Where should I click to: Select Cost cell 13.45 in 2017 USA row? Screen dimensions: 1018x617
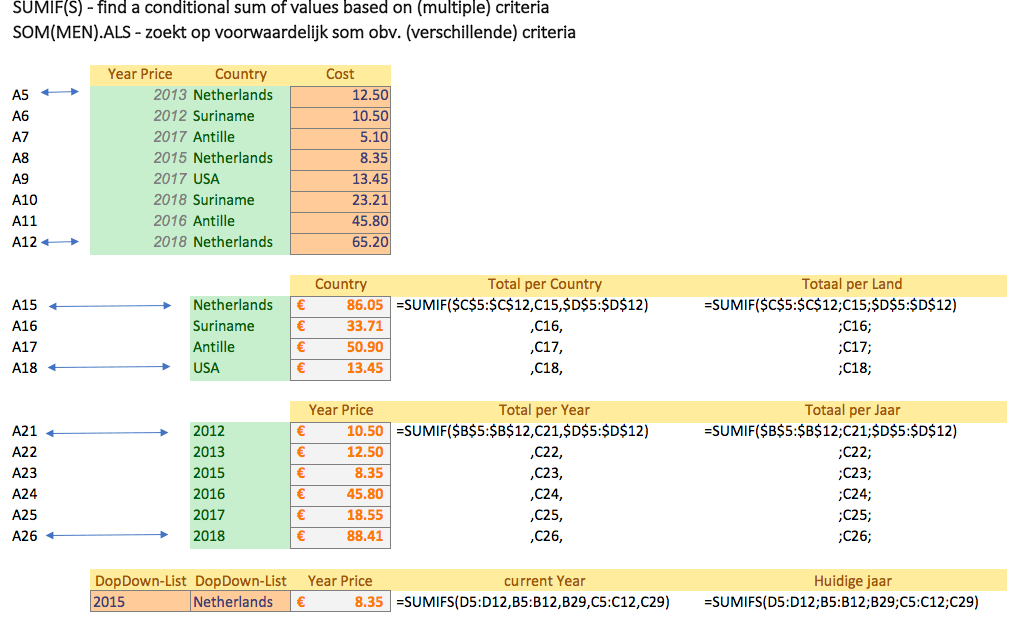pos(340,179)
